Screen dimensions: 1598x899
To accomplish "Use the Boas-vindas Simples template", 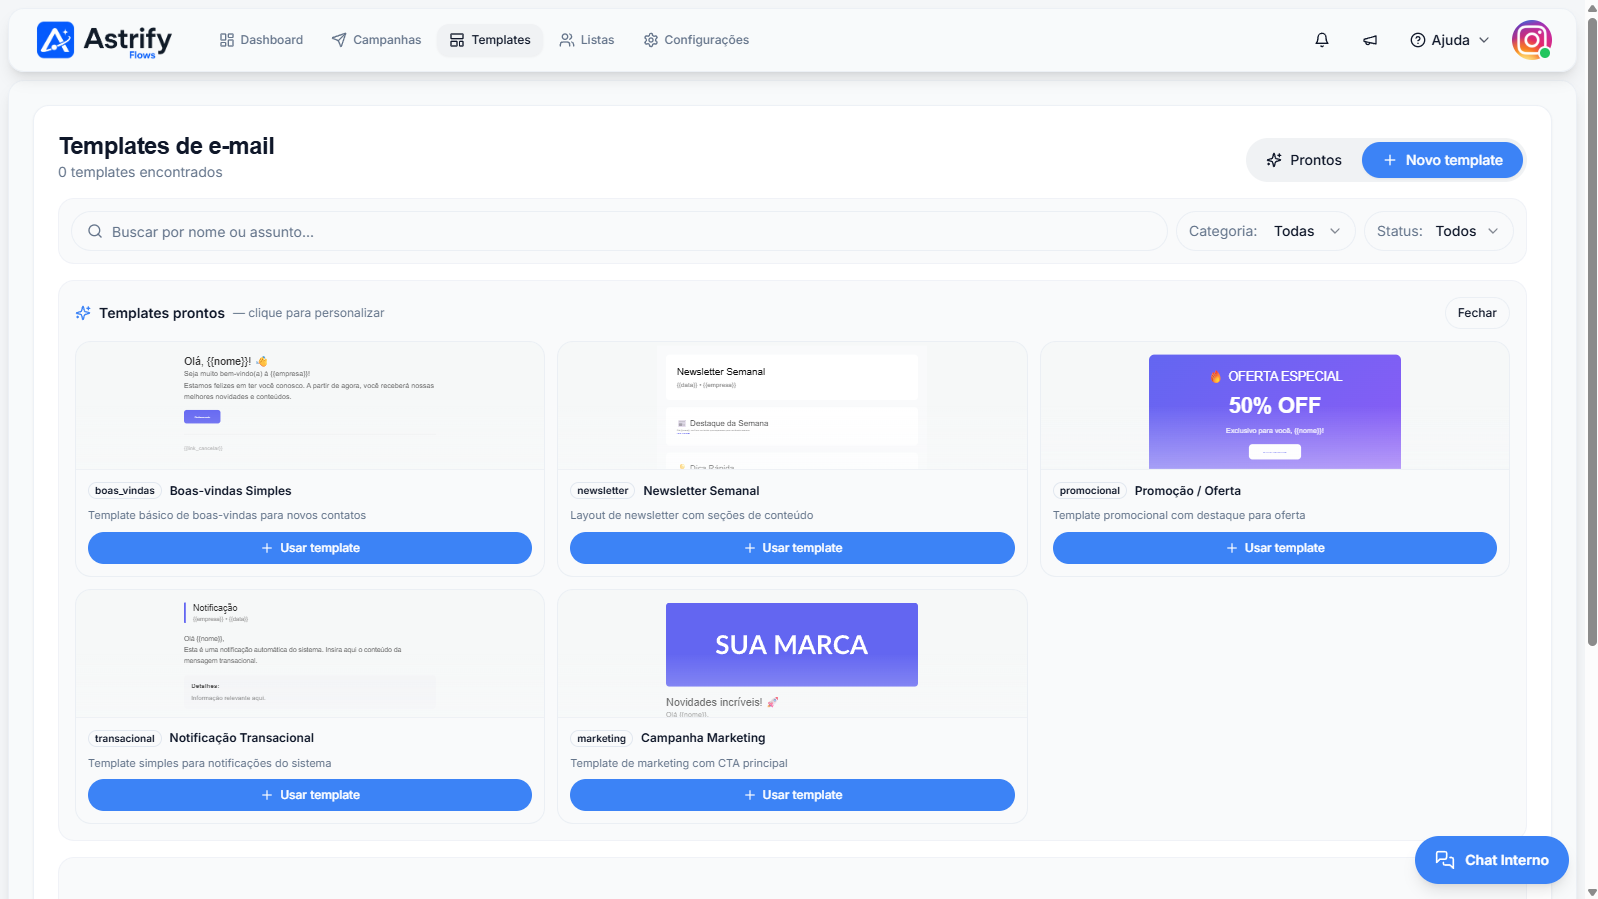I will [x=310, y=548].
